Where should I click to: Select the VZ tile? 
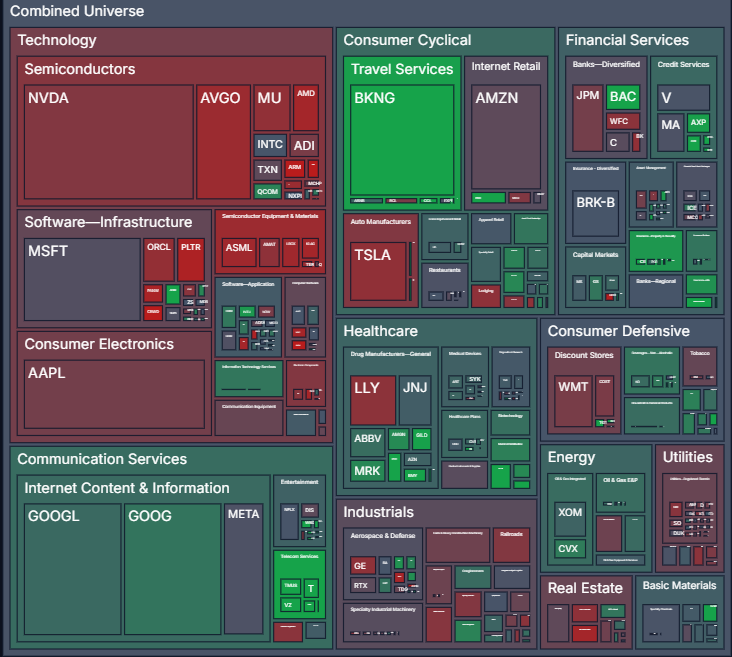[290, 605]
